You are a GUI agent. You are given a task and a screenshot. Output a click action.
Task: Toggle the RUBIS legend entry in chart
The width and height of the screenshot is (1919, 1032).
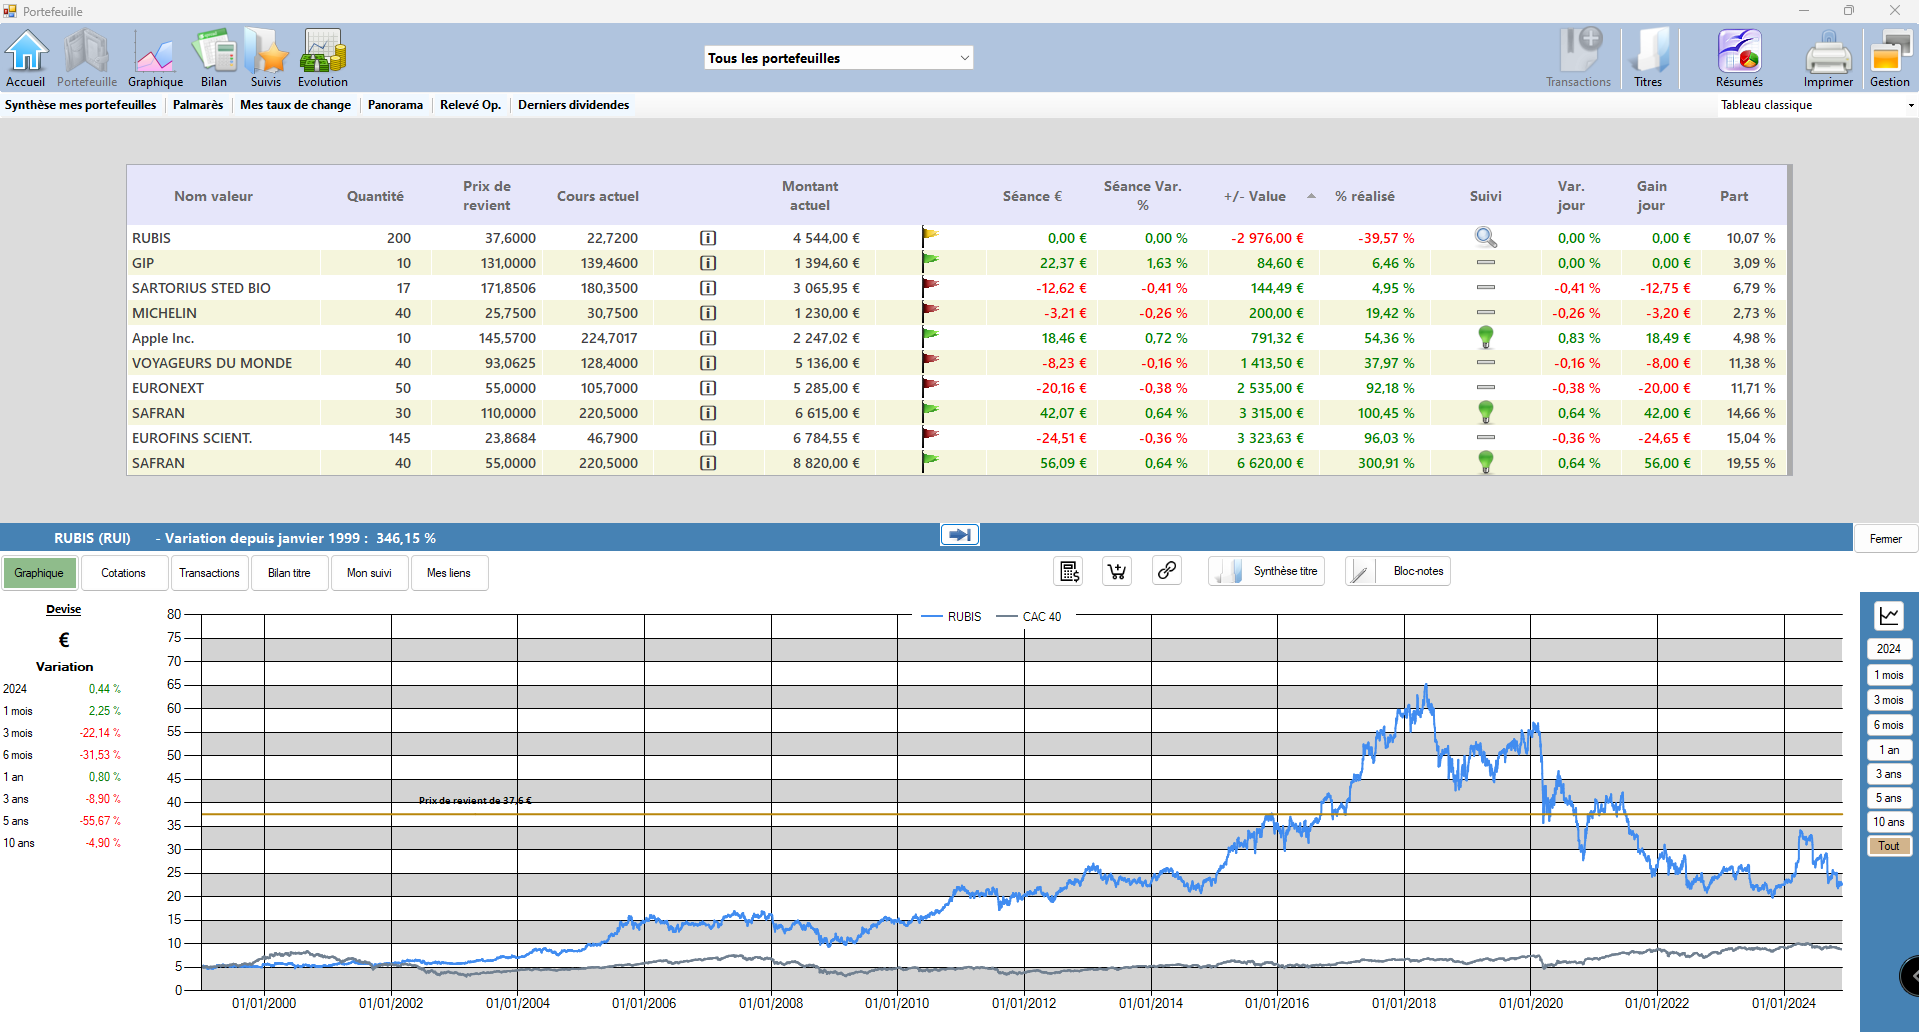[x=952, y=617]
